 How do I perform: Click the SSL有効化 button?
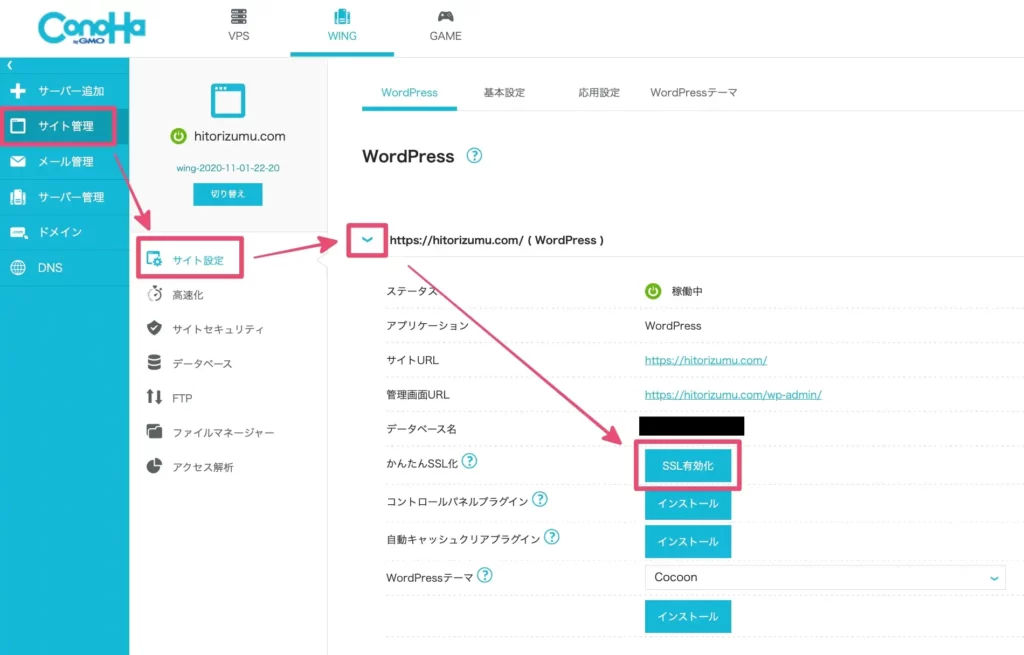[x=688, y=466]
